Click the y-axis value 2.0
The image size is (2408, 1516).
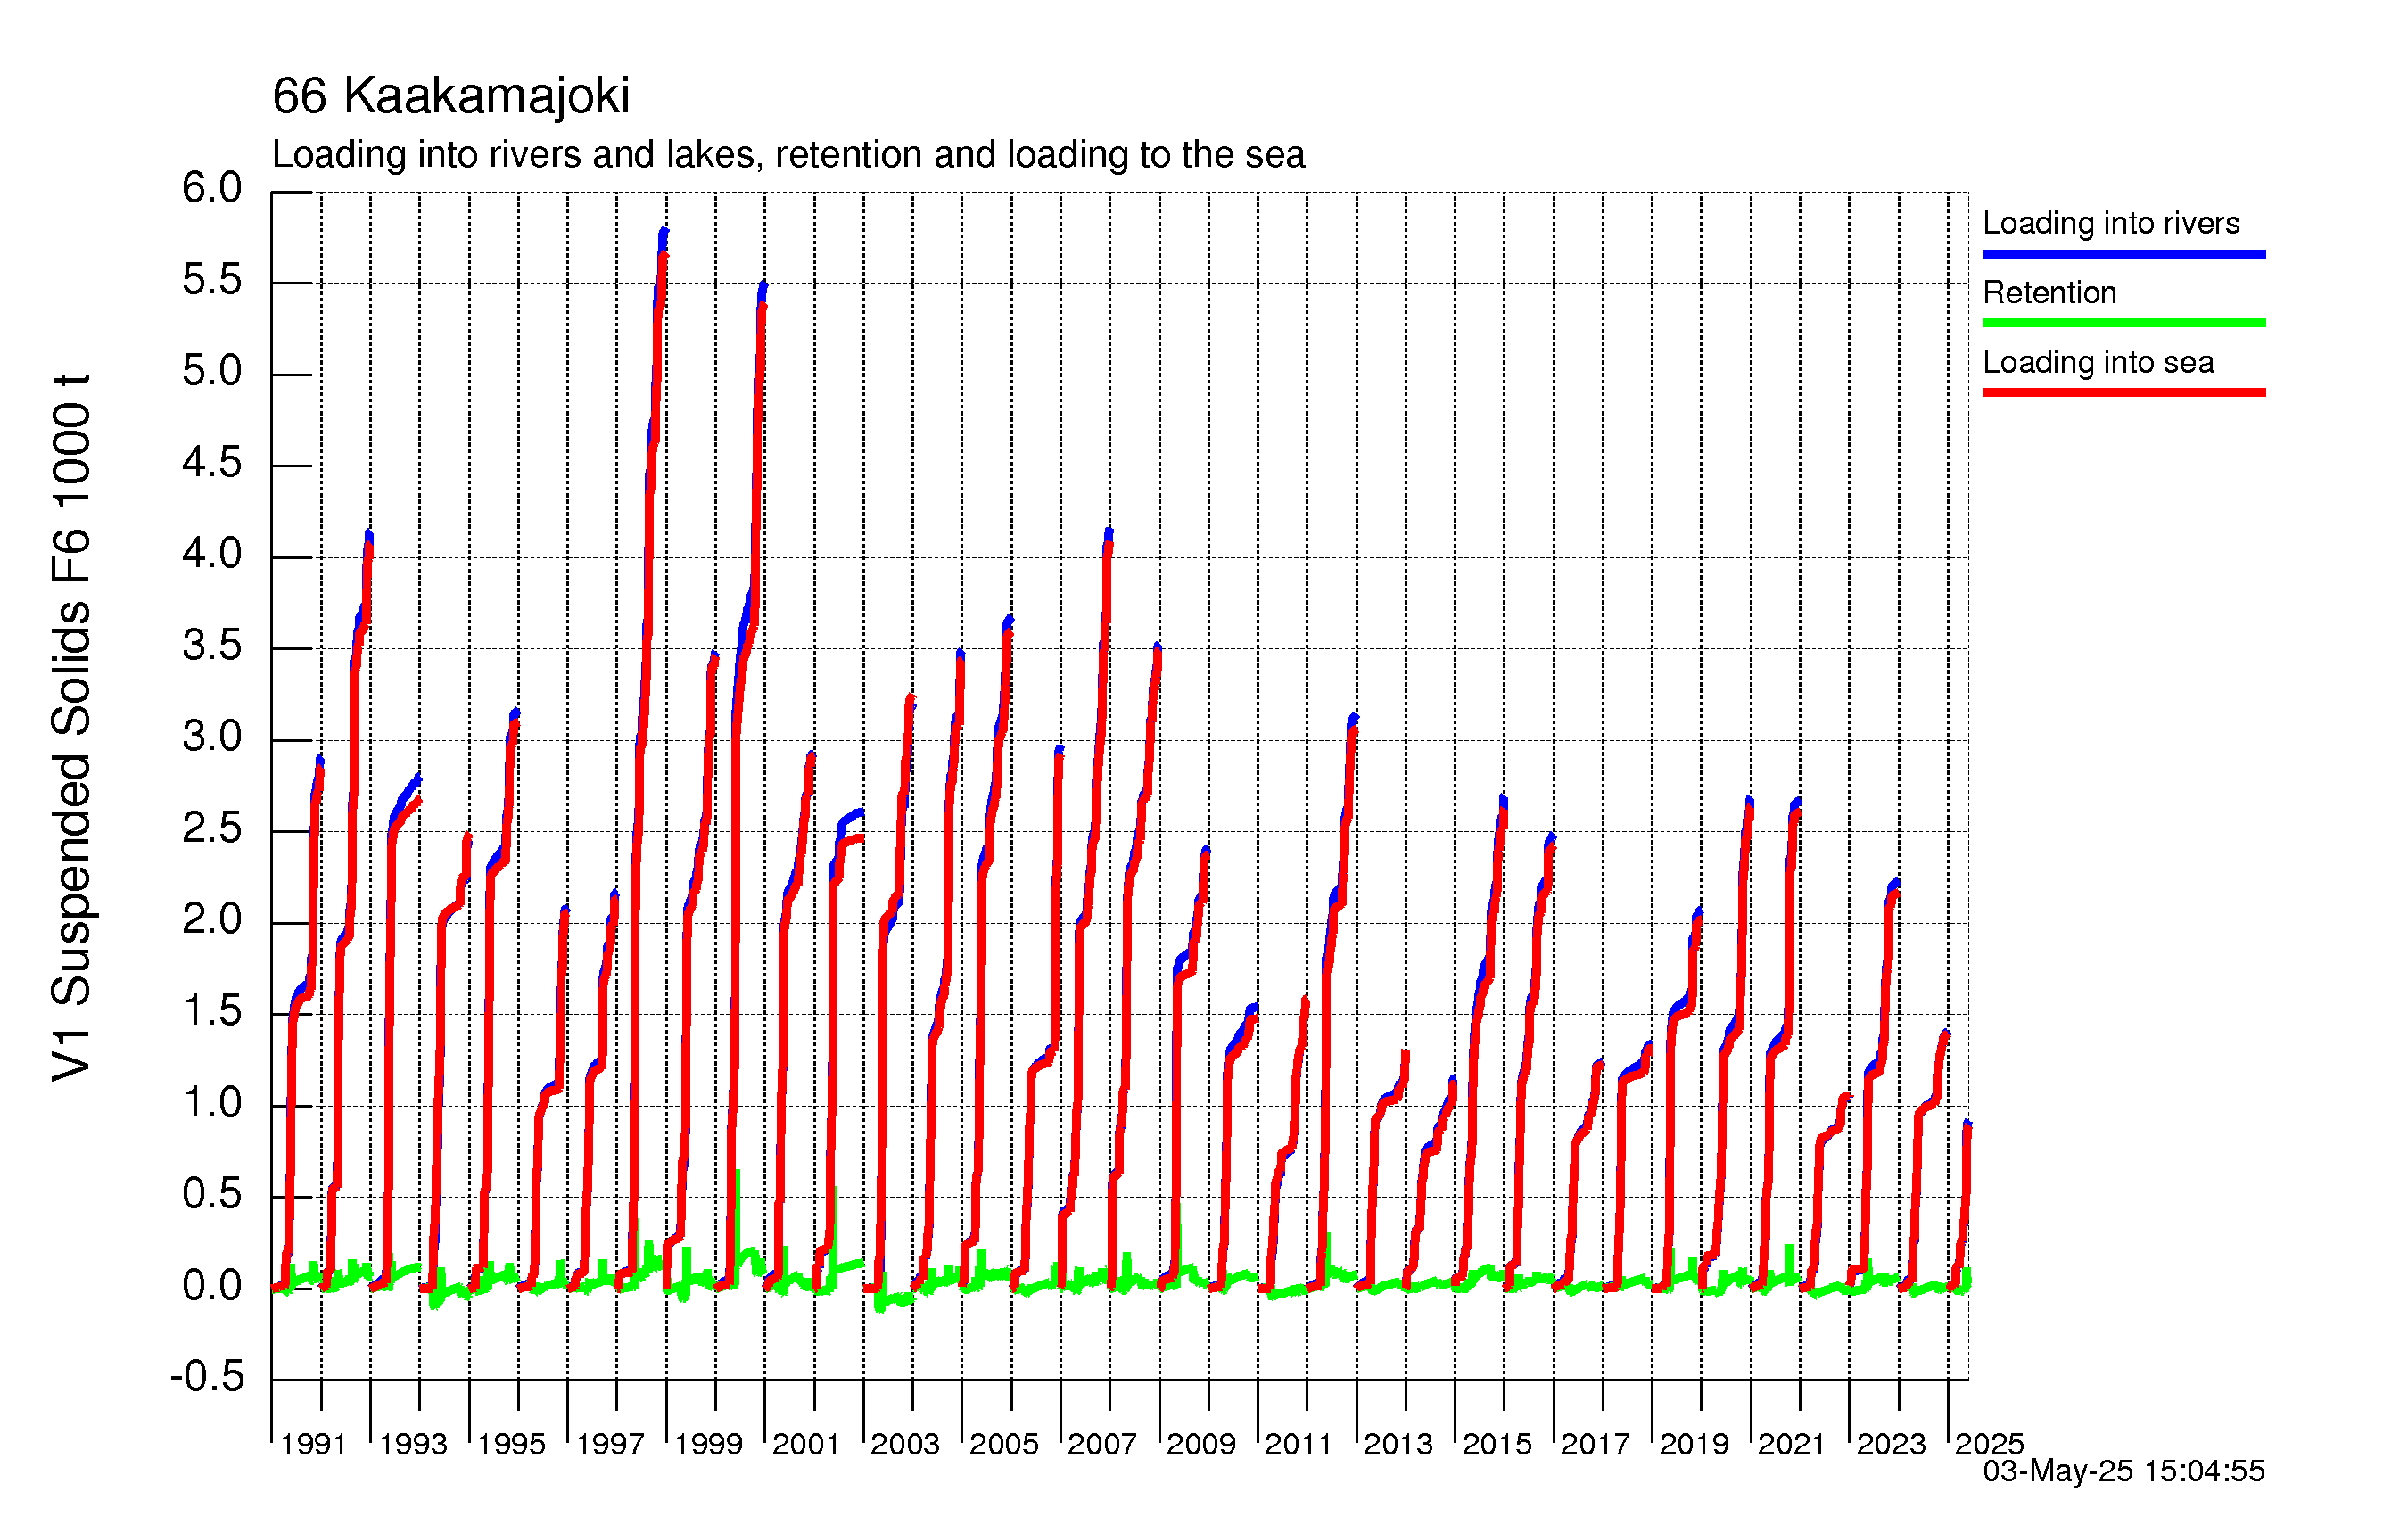[x=212, y=920]
